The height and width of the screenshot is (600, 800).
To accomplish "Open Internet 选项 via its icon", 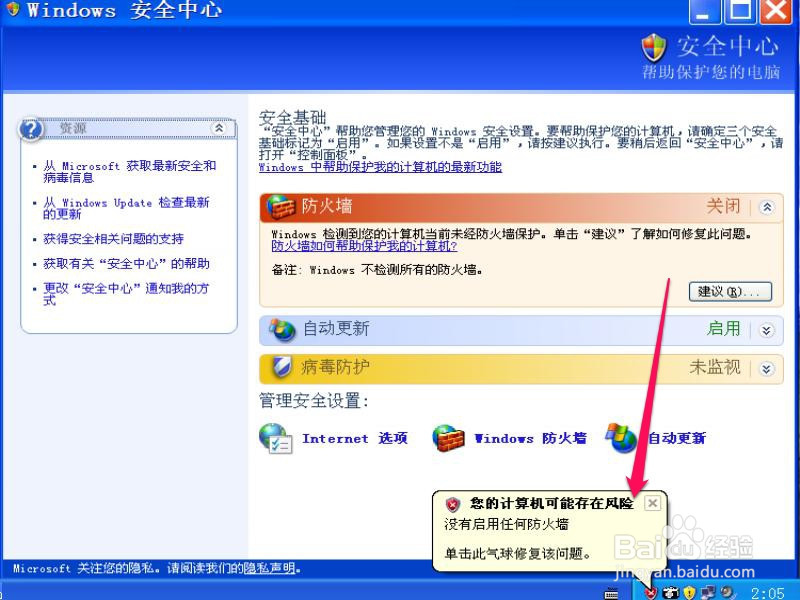I will coord(275,438).
